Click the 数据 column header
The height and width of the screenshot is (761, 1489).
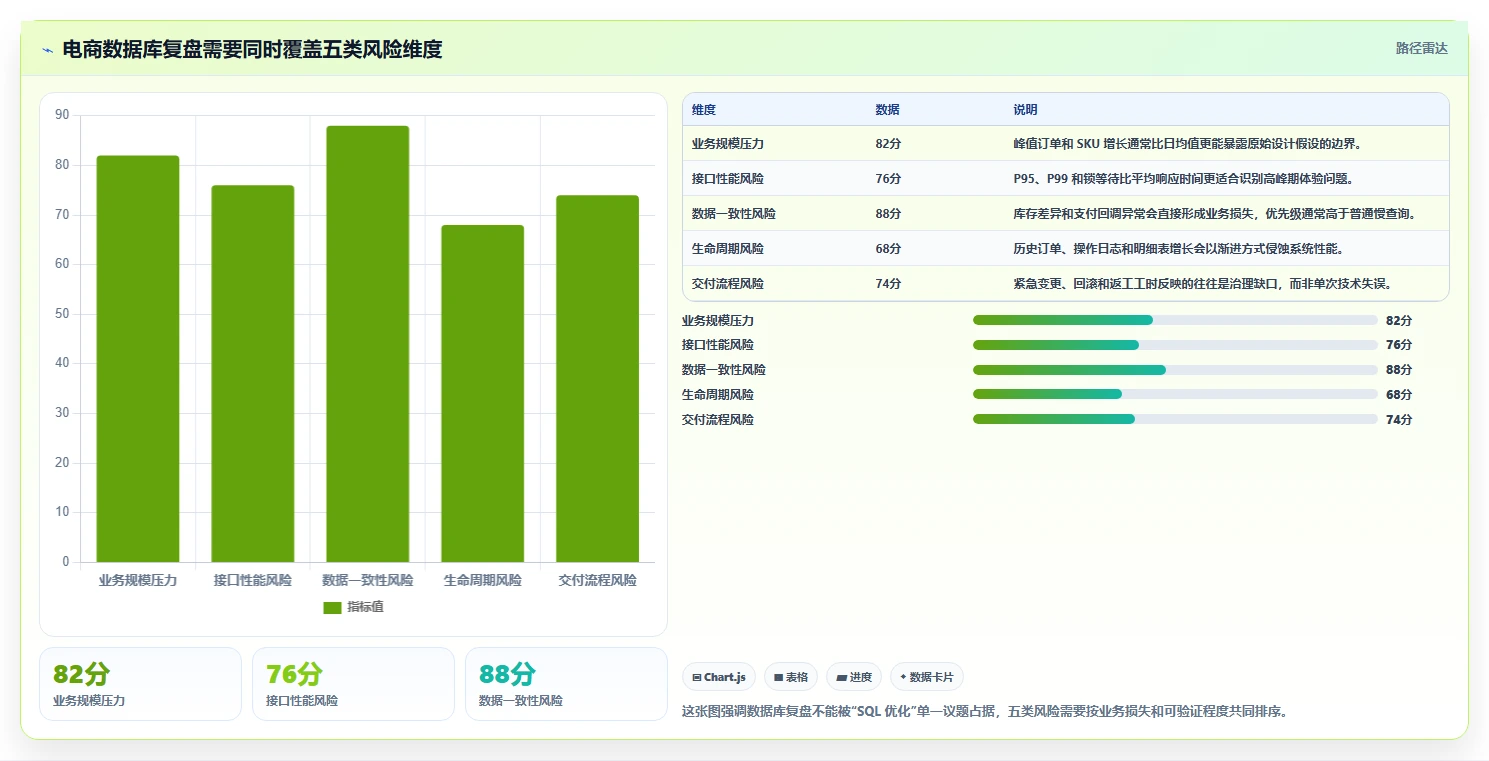pos(887,110)
